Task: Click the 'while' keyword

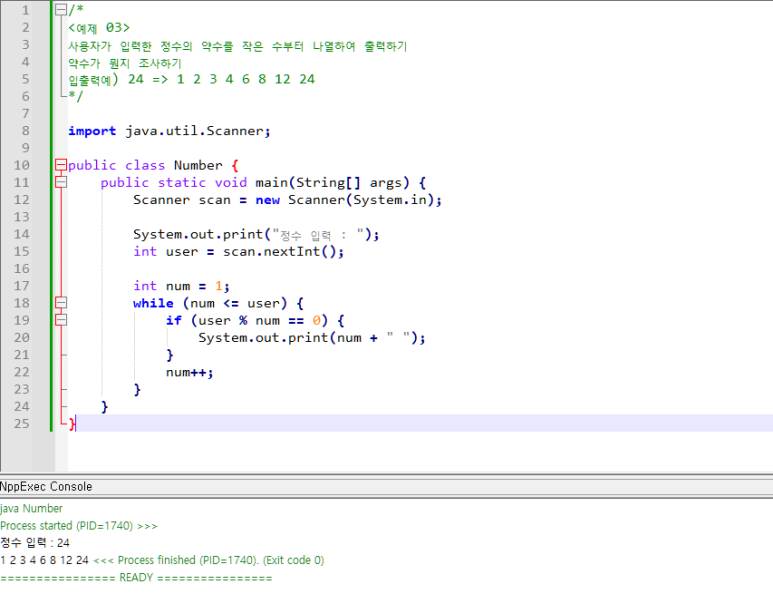Action: click(x=153, y=303)
